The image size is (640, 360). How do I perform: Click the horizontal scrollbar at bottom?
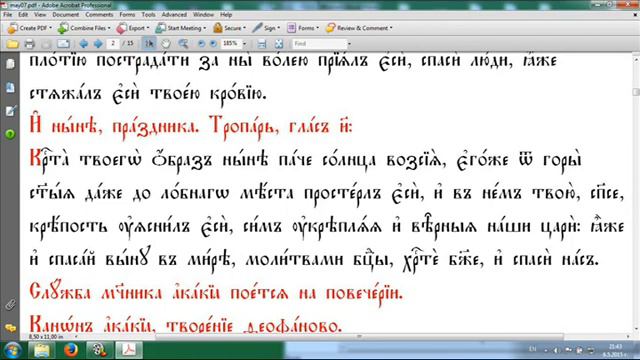(359, 337)
